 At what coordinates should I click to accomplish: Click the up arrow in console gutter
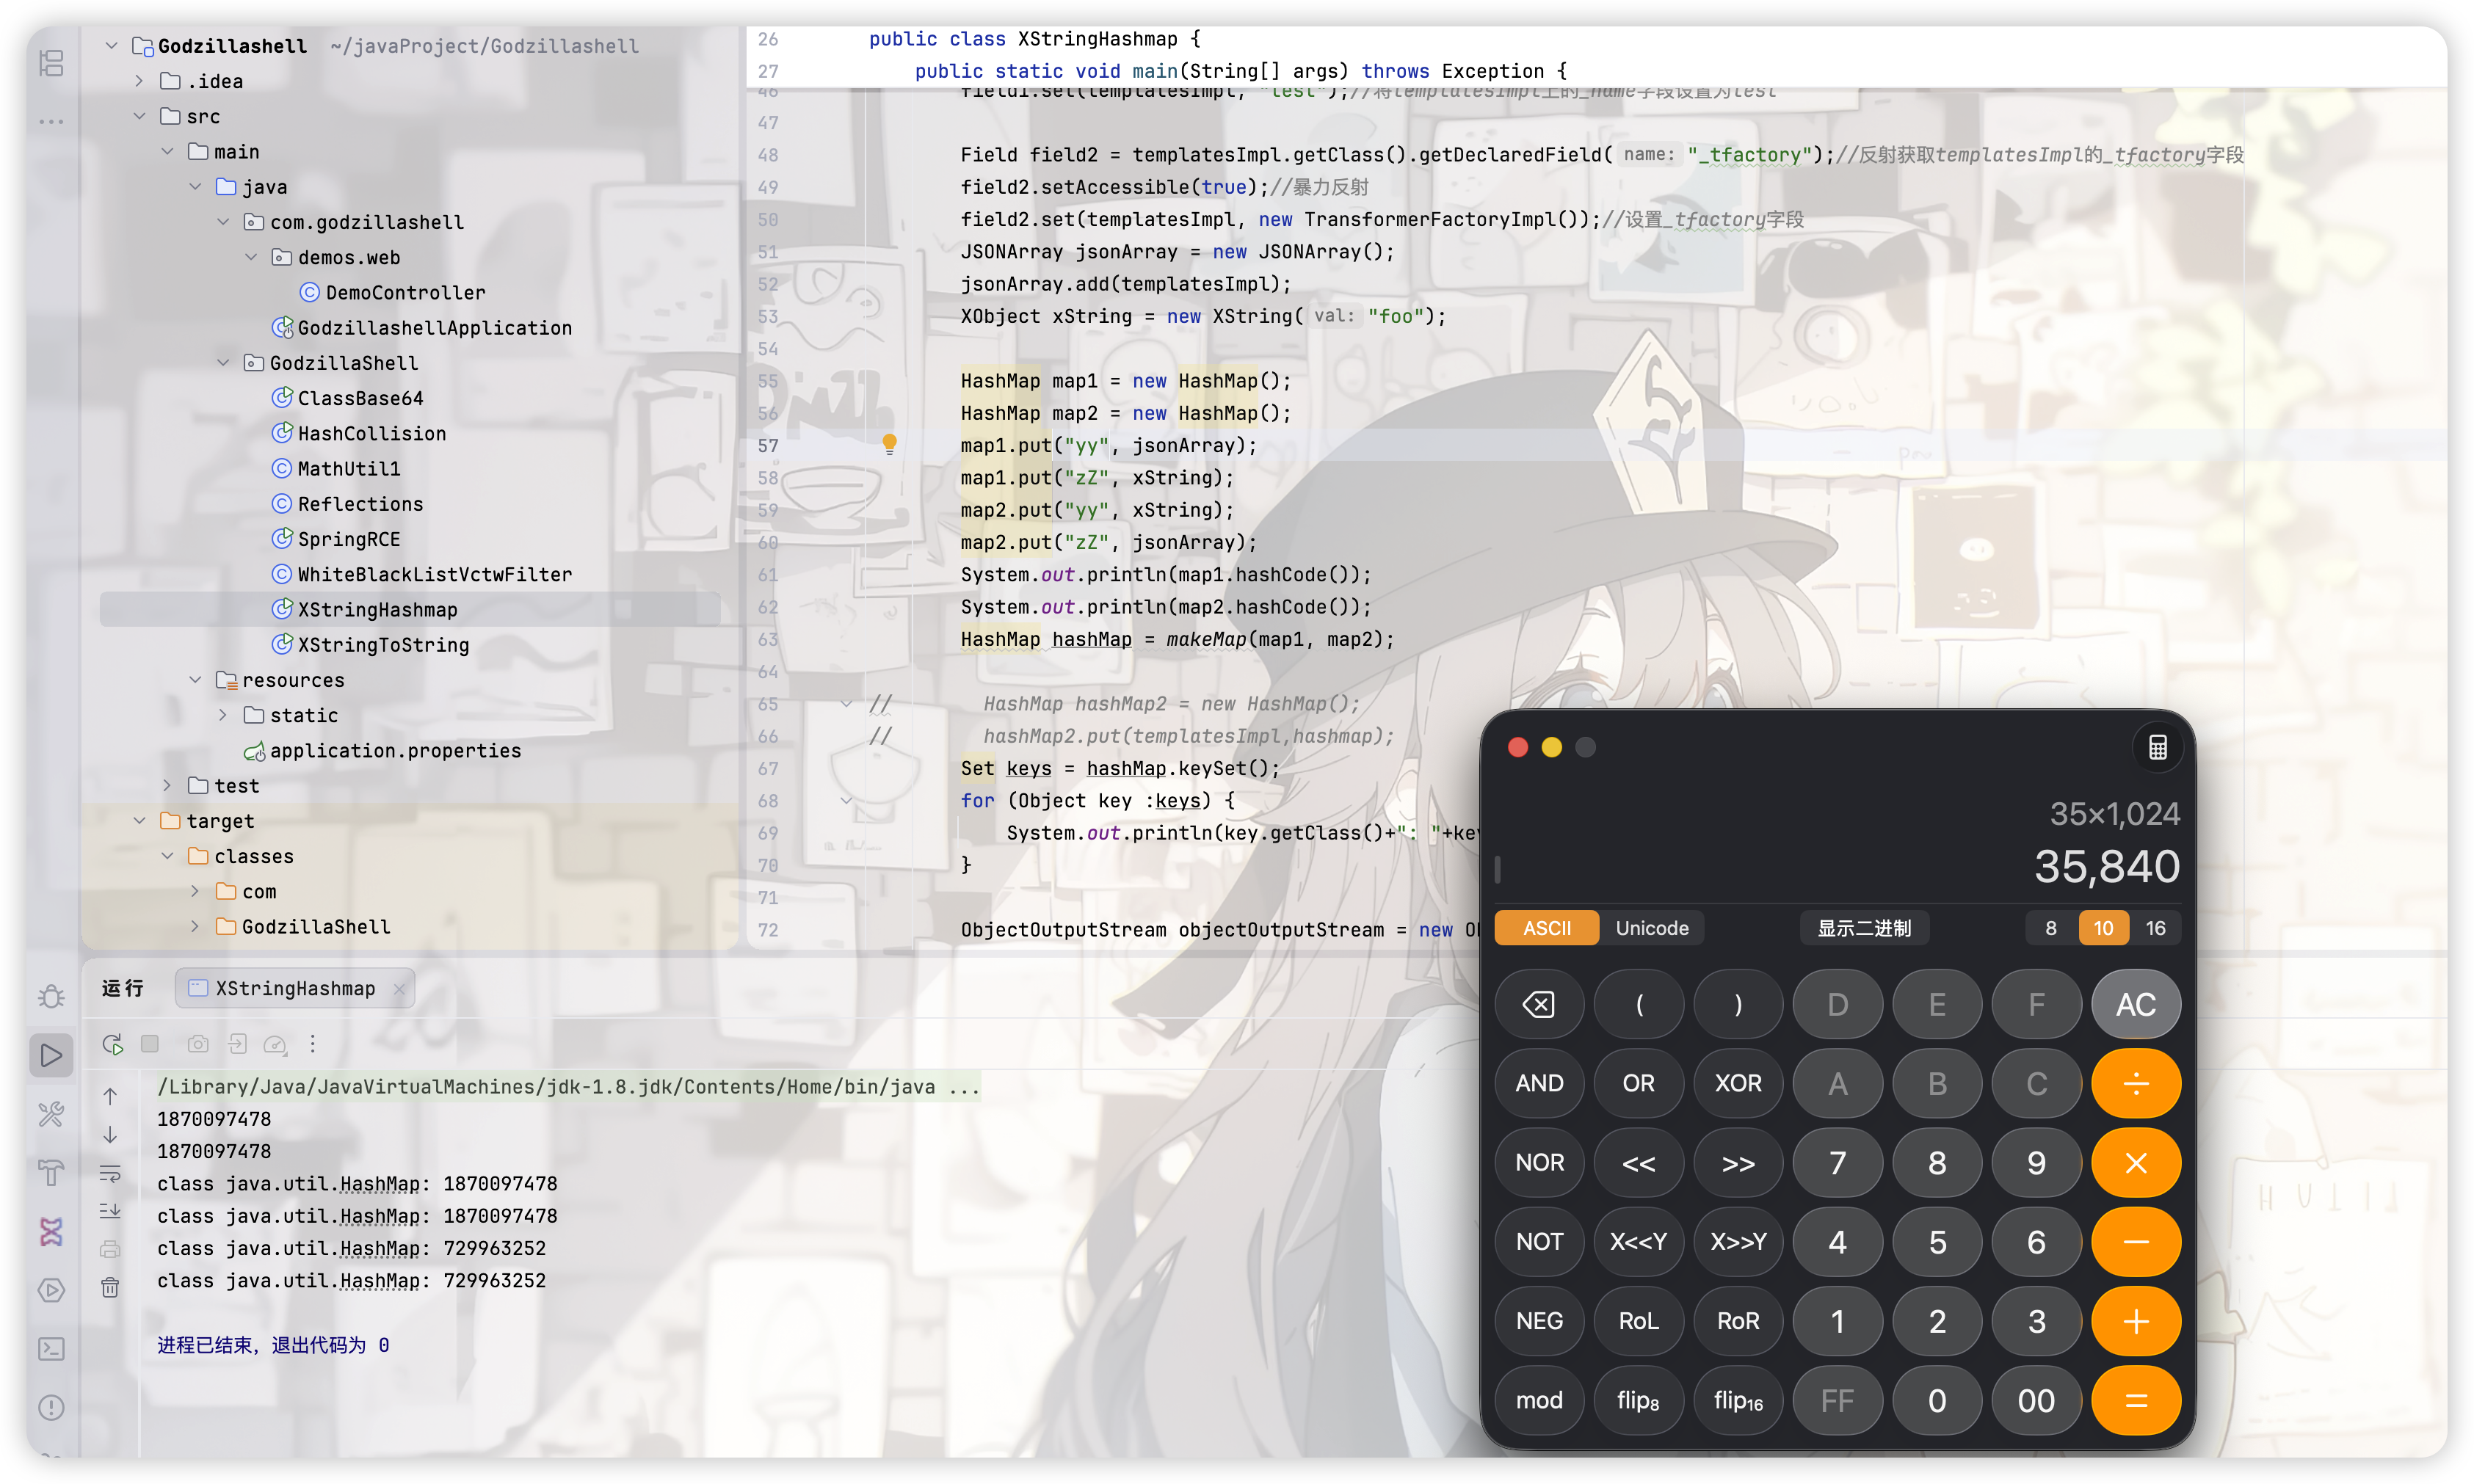(110, 1096)
